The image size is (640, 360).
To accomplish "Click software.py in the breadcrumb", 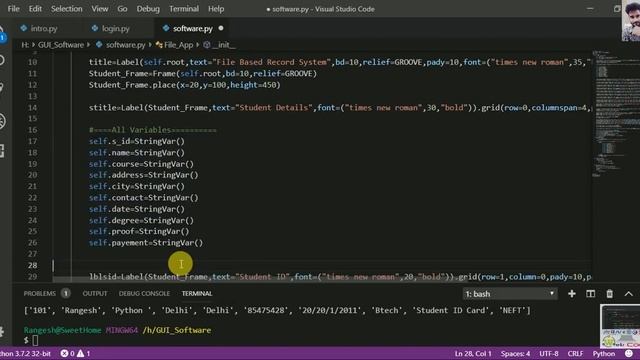I will point(125,45).
